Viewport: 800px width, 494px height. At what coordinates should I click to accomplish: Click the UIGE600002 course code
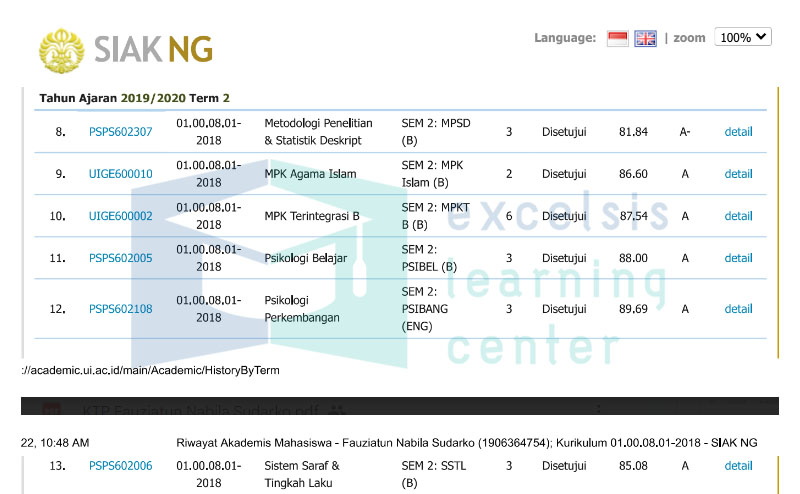120,216
